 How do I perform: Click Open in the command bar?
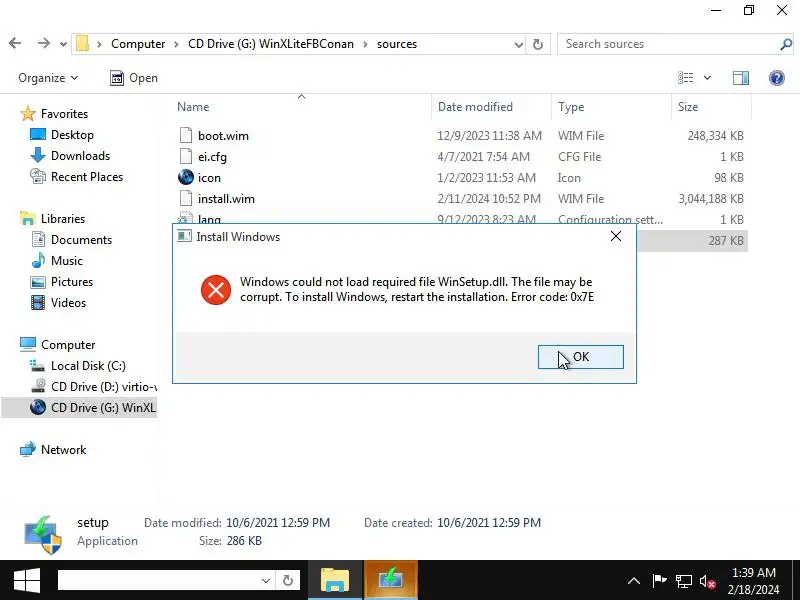pos(134,78)
